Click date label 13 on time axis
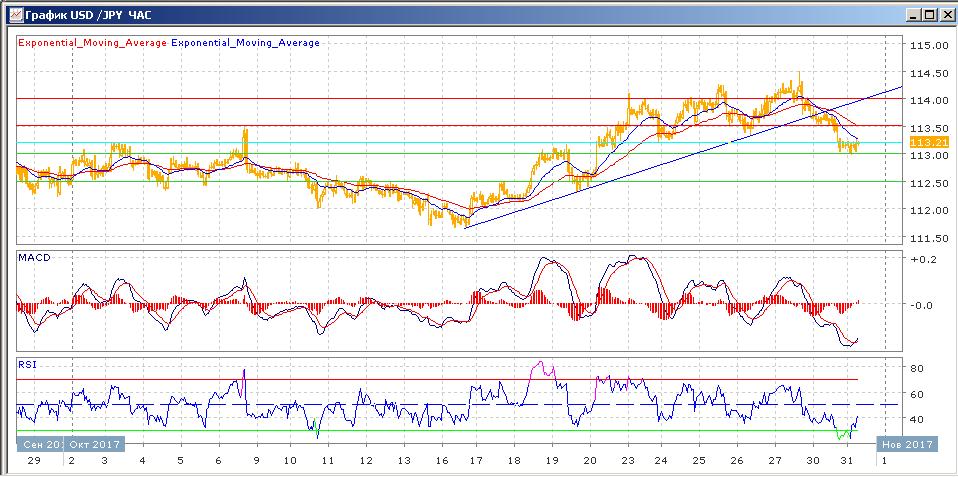The width and height of the screenshot is (958, 477). [404, 459]
